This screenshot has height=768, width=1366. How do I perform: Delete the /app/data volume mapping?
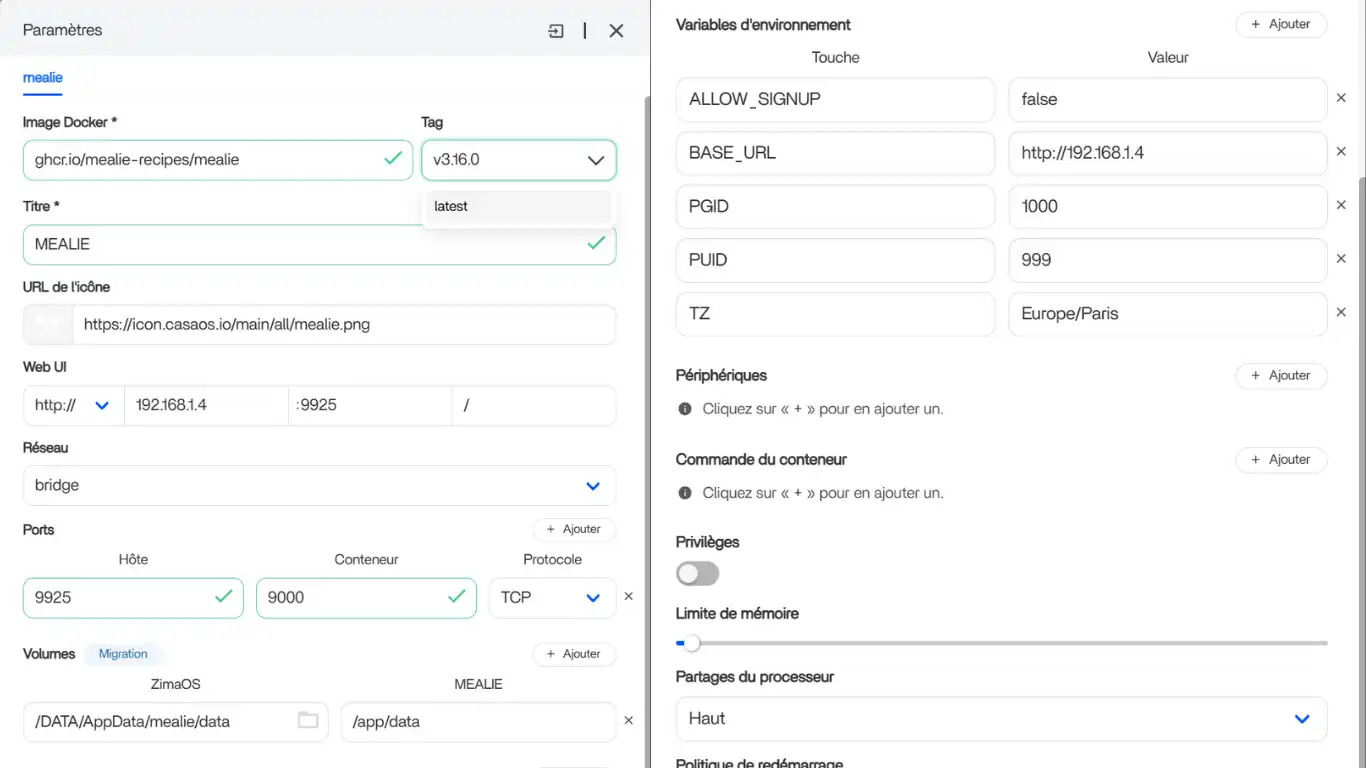tap(628, 720)
